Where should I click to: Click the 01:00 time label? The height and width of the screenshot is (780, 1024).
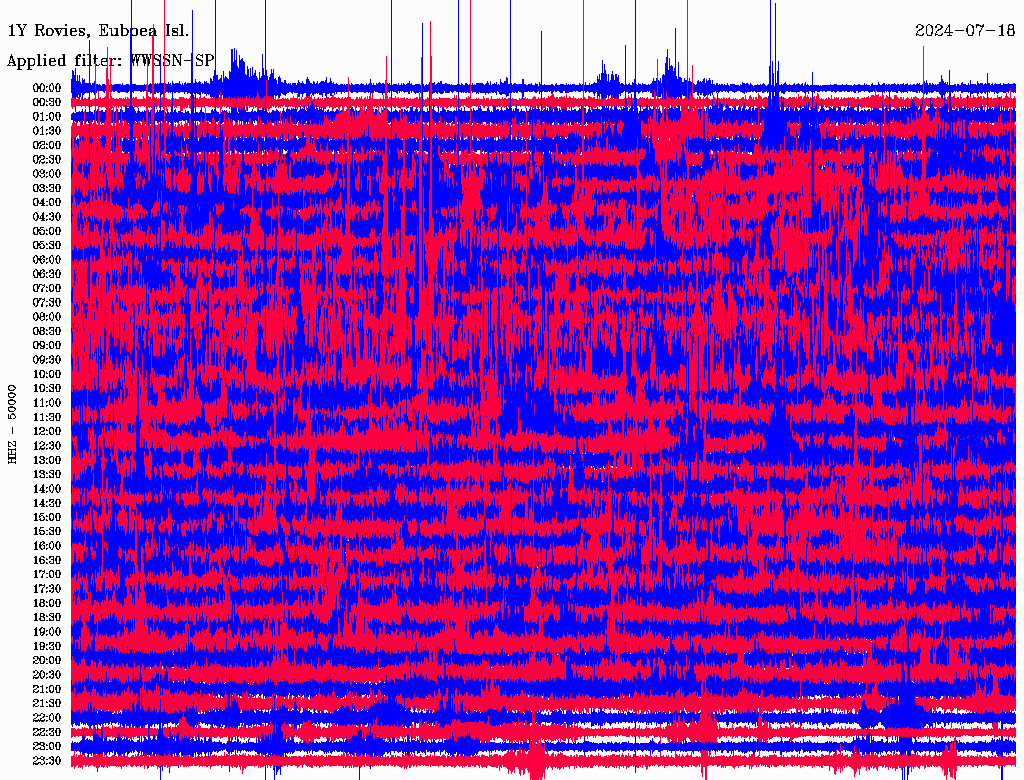[x=47, y=116]
